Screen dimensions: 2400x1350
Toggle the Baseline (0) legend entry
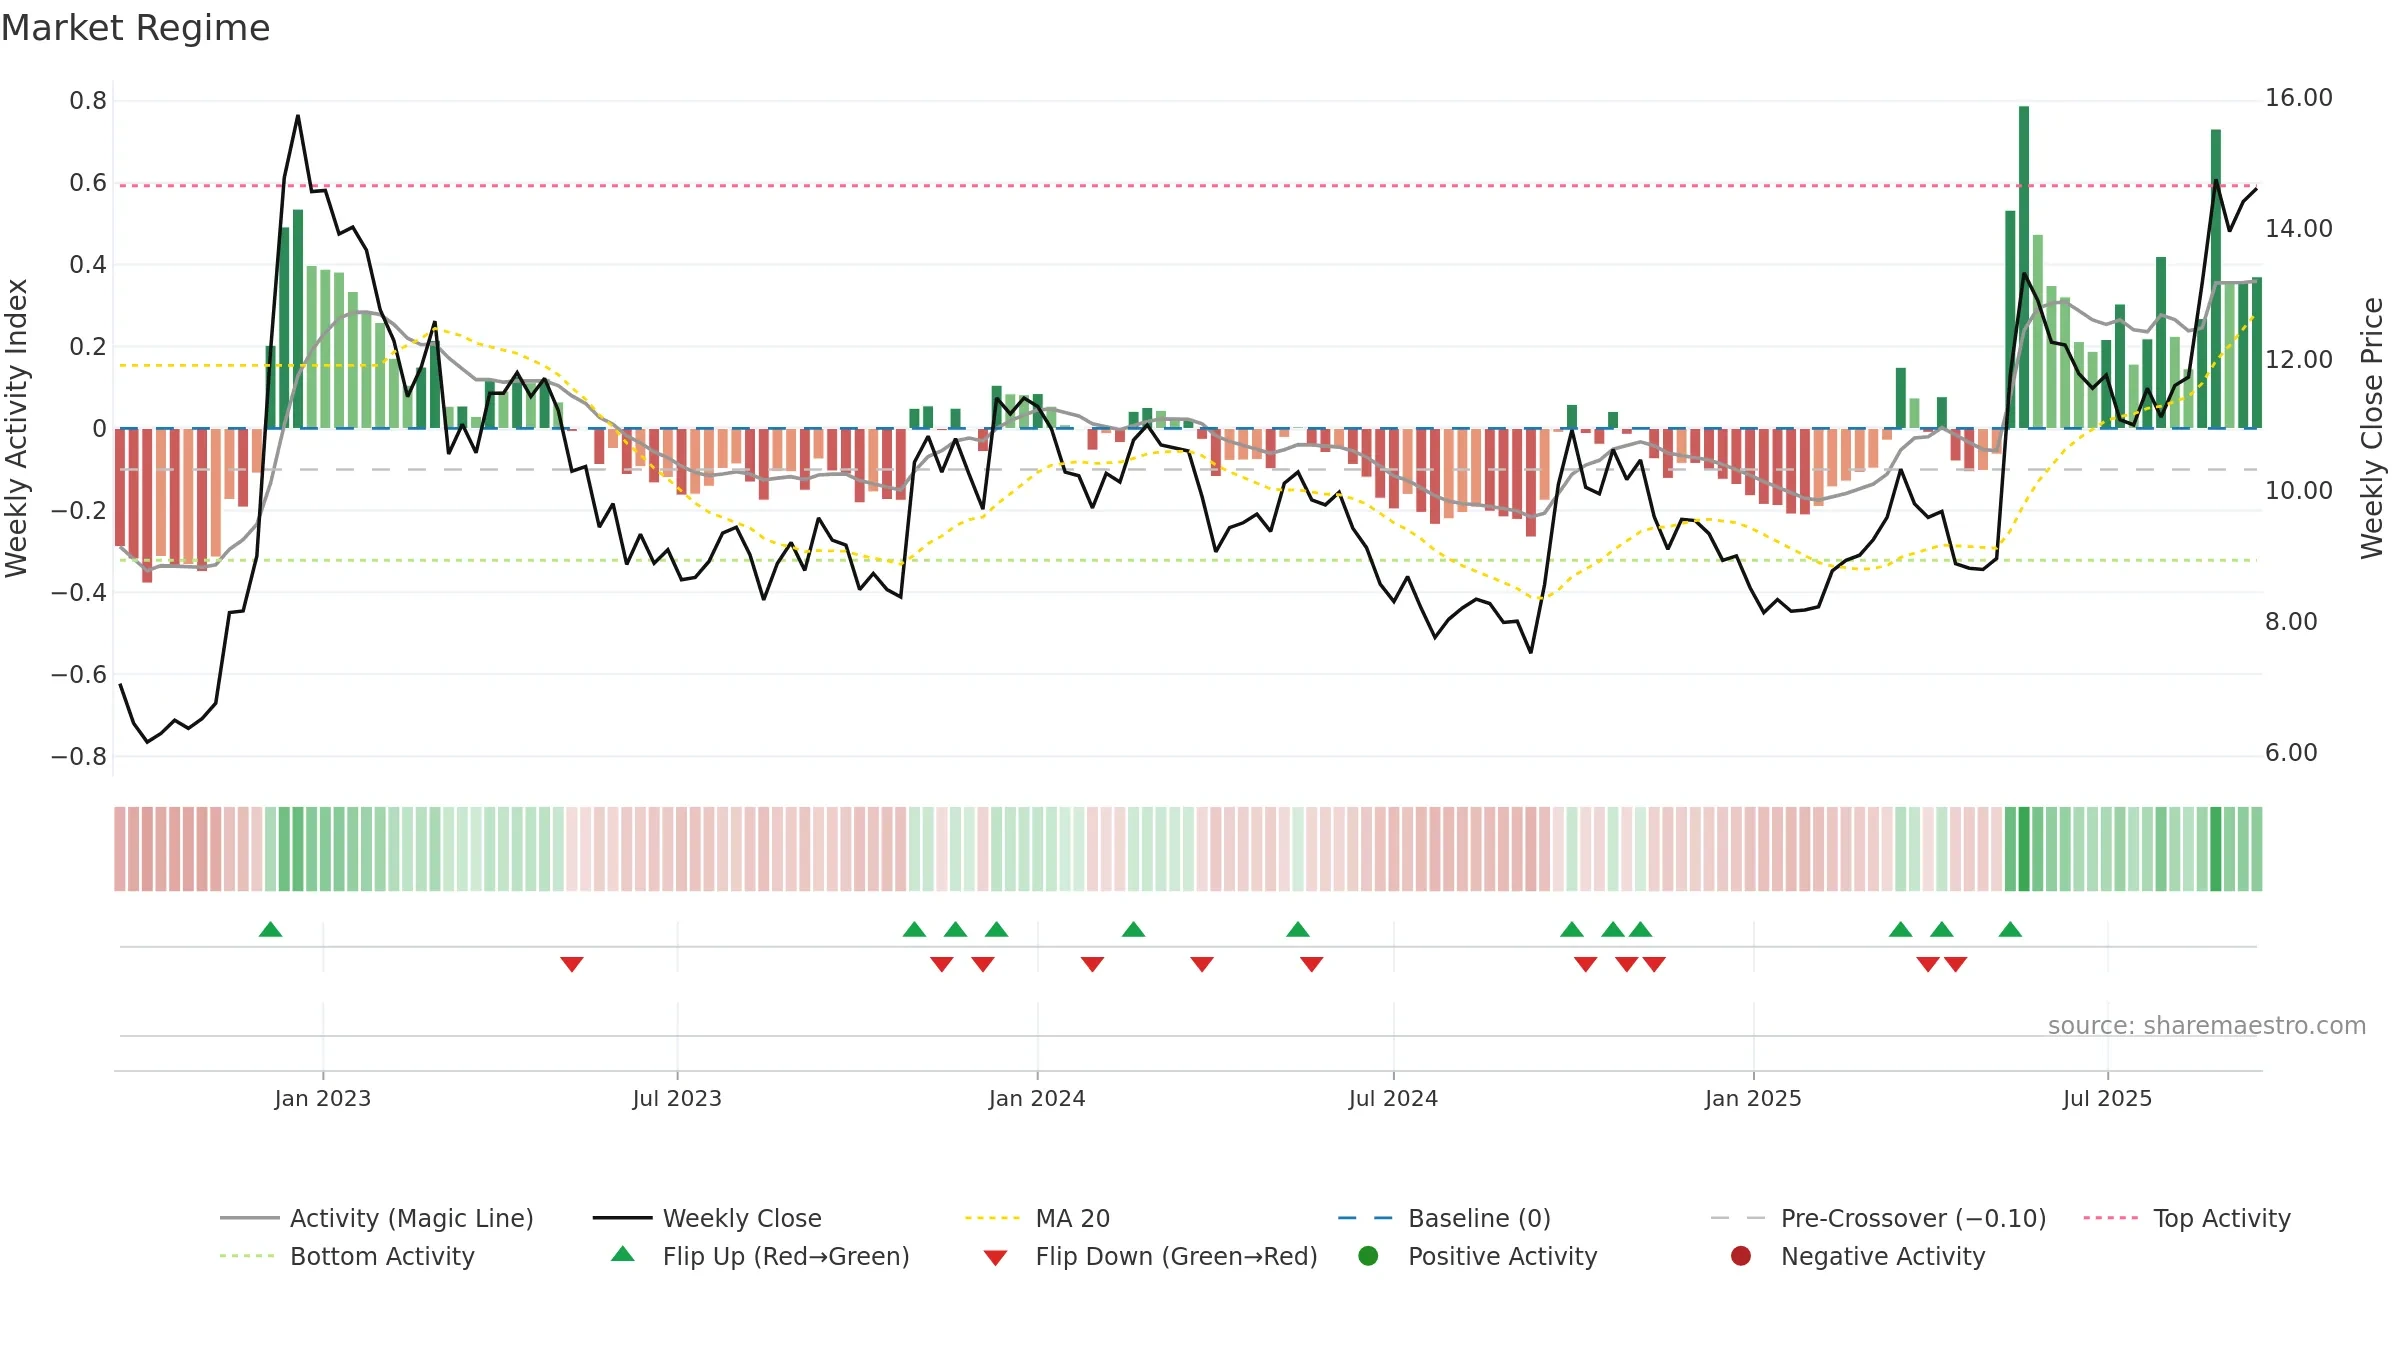[1444, 1218]
